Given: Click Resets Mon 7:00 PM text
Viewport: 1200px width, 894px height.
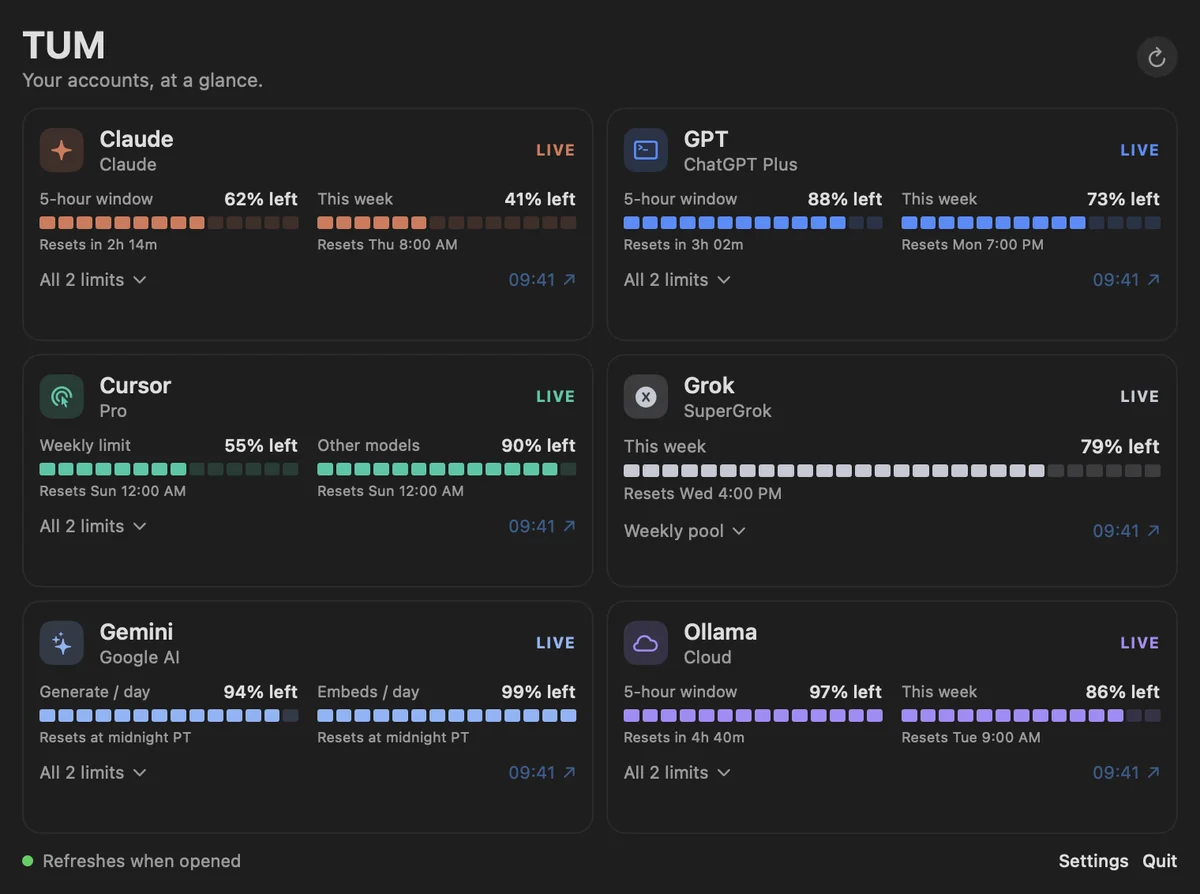Looking at the screenshot, I should click(x=972, y=244).
